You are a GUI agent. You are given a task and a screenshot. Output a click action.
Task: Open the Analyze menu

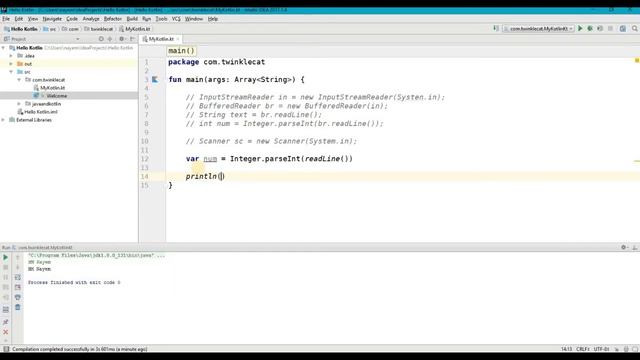point(91,19)
